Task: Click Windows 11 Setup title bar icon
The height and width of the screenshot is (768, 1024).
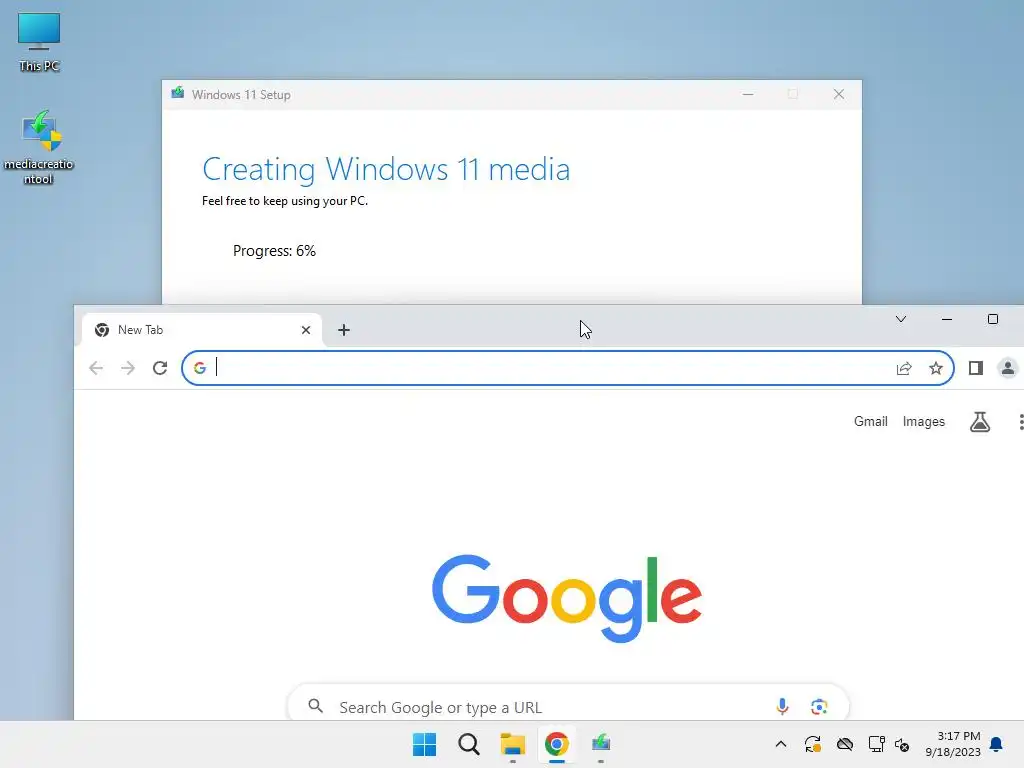Action: [x=178, y=93]
